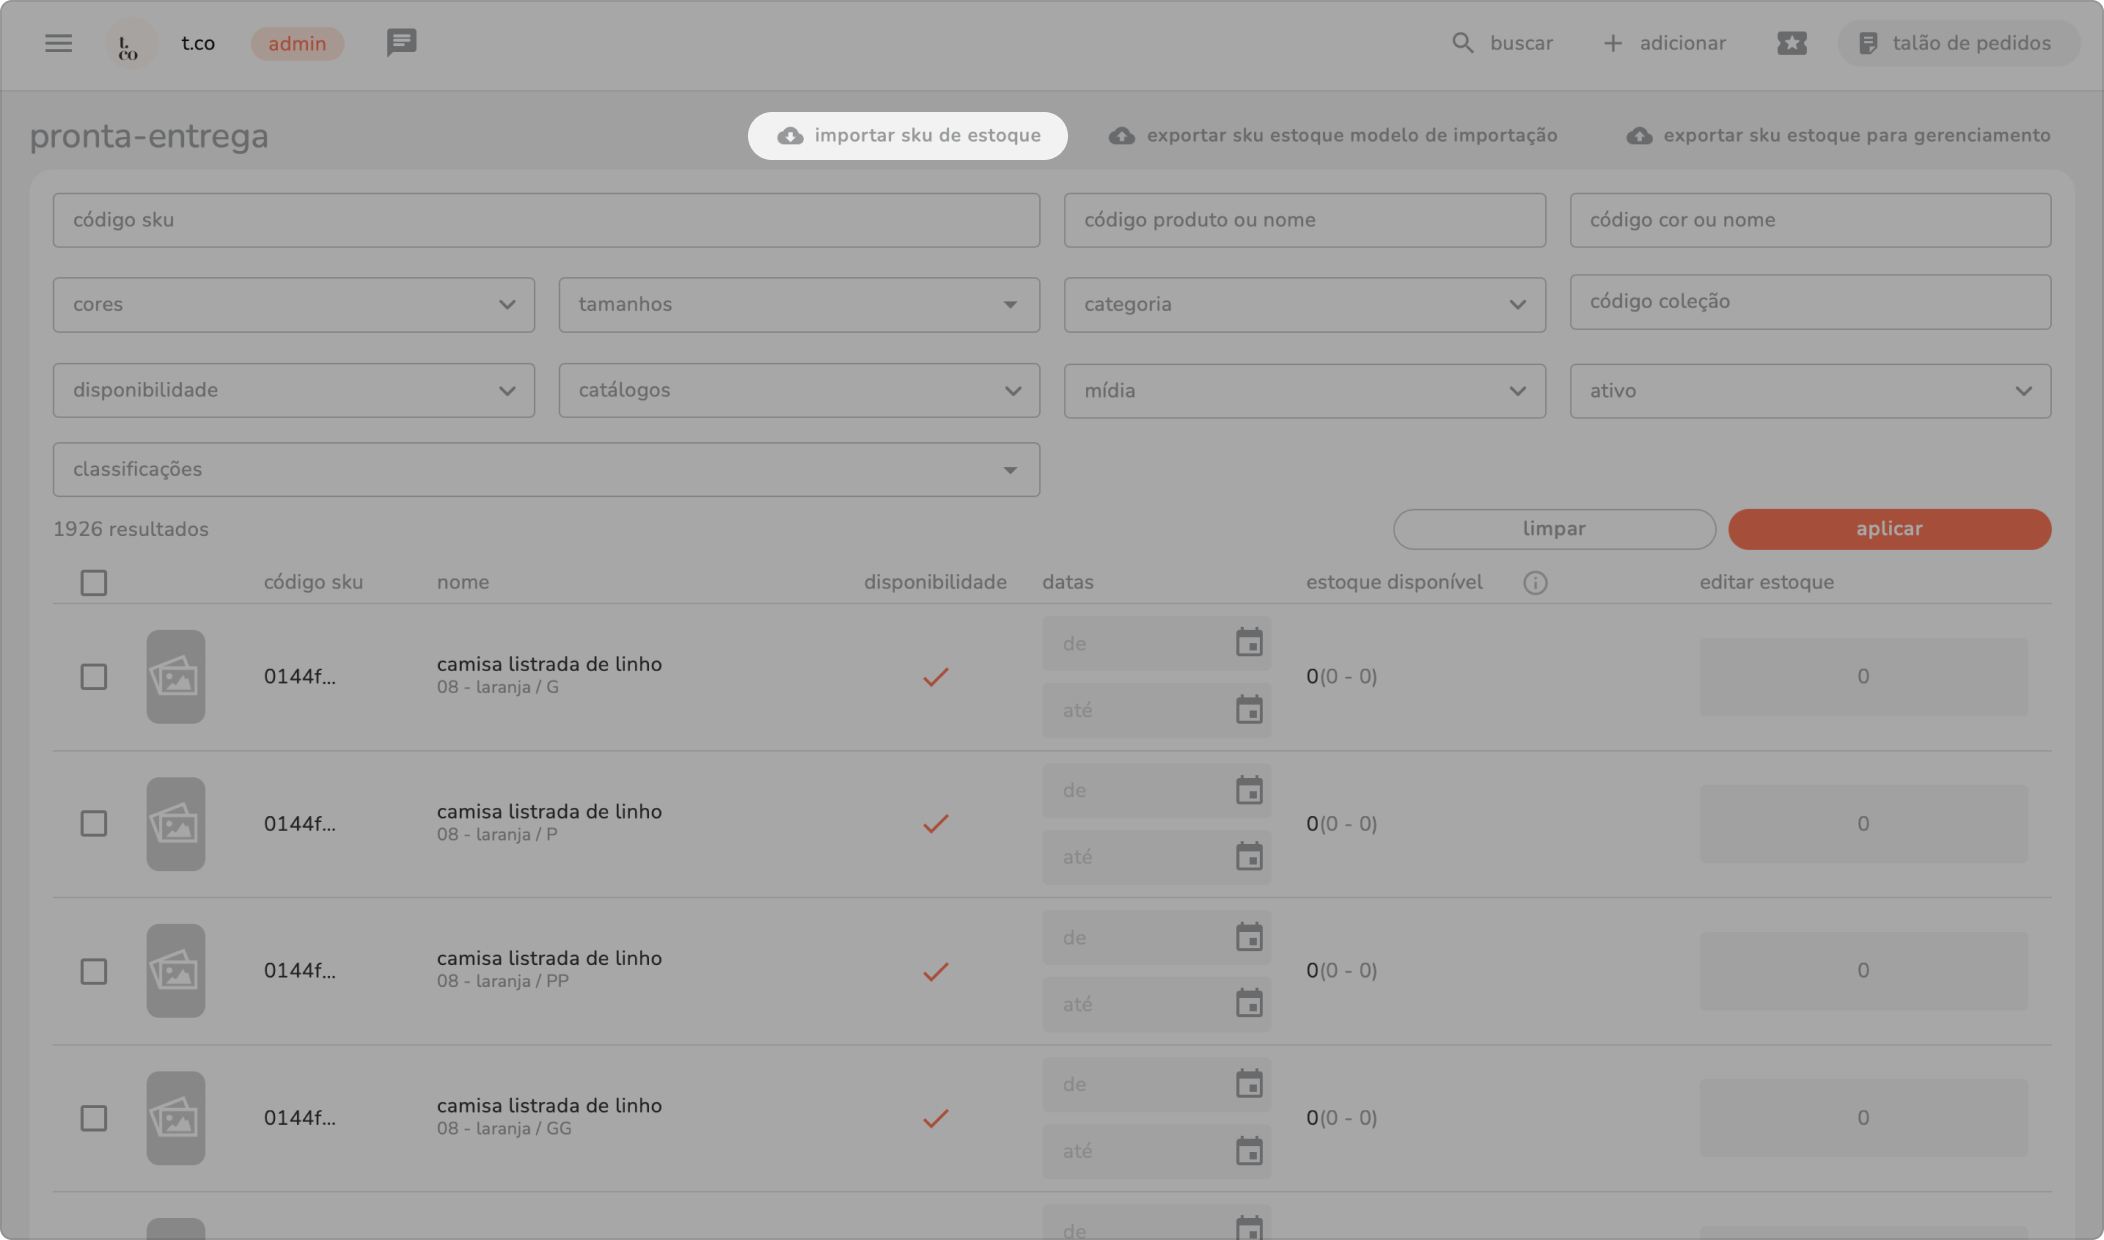Screen dimensions: 2104x1240
Task: Expand the classificações dropdown
Action: click(x=546, y=470)
